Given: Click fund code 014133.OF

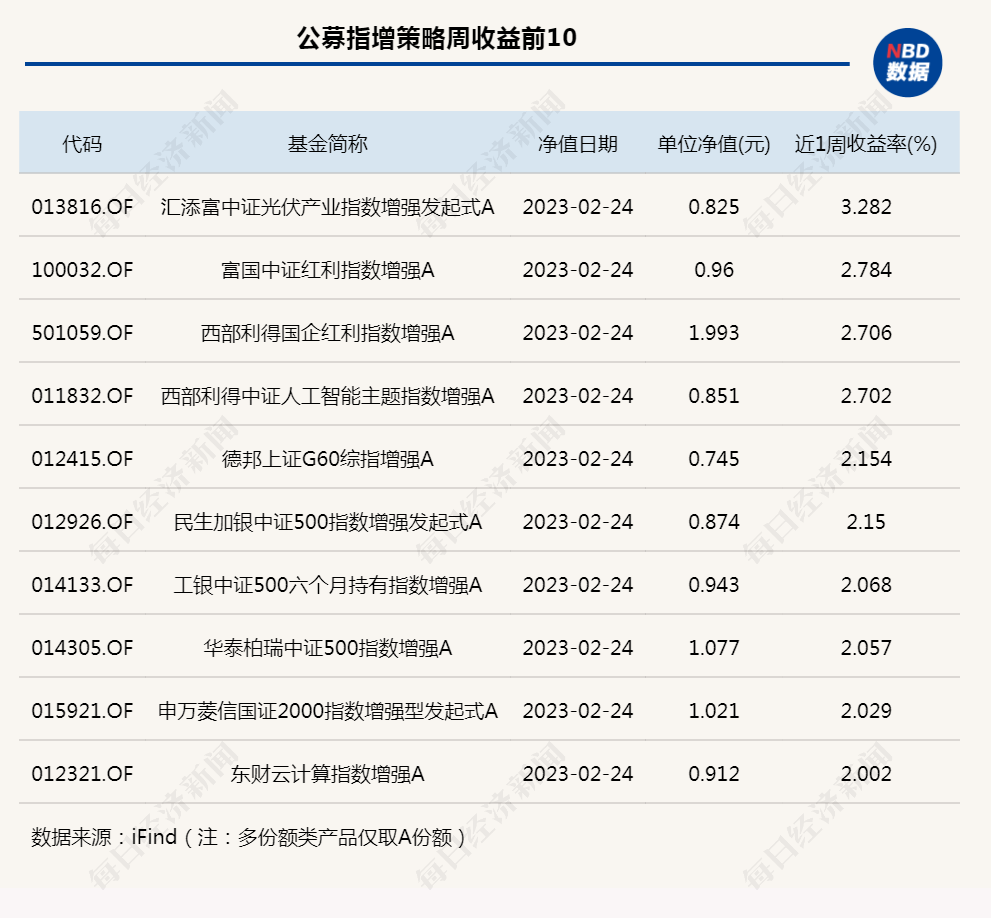Looking at the screenshot, I should pos(82,585).
